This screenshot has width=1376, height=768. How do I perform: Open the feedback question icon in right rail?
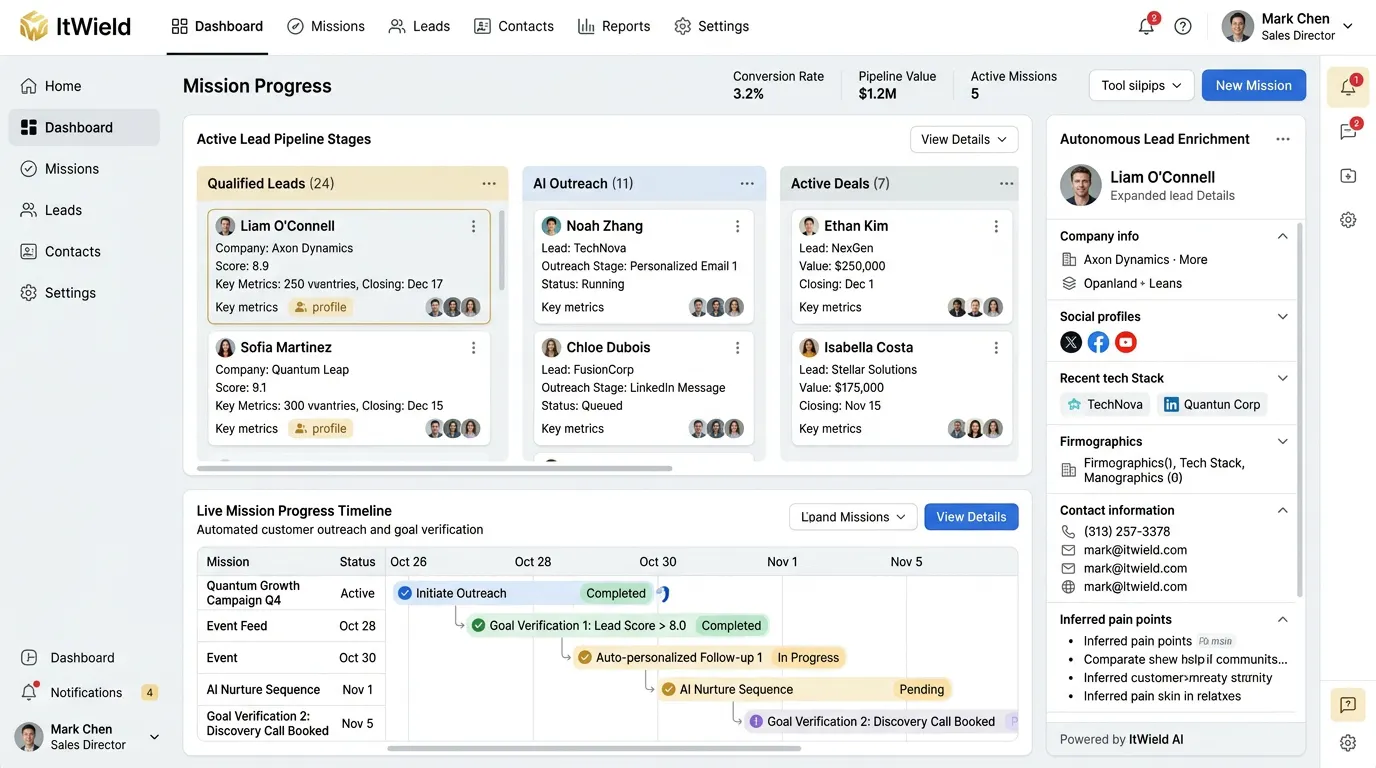[x=1348, y=705]
